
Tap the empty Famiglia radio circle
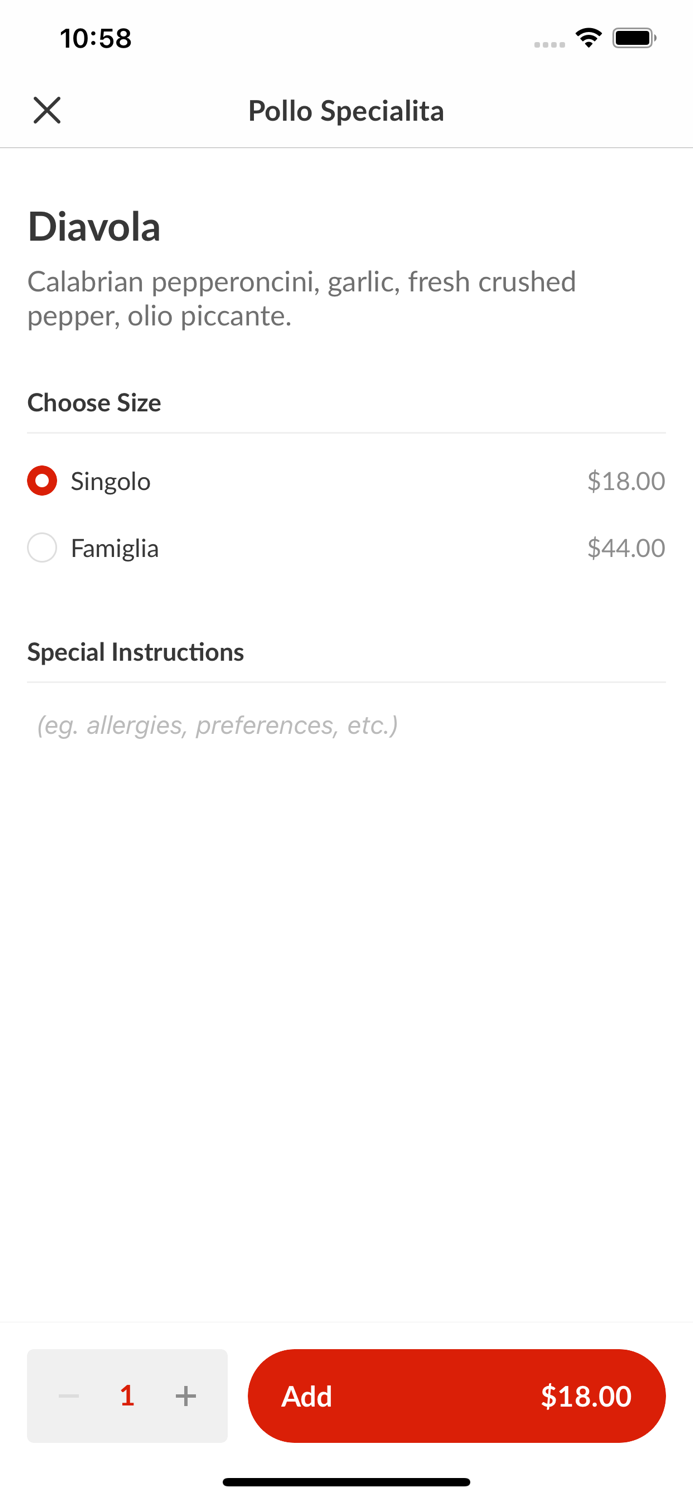[42, 548]
